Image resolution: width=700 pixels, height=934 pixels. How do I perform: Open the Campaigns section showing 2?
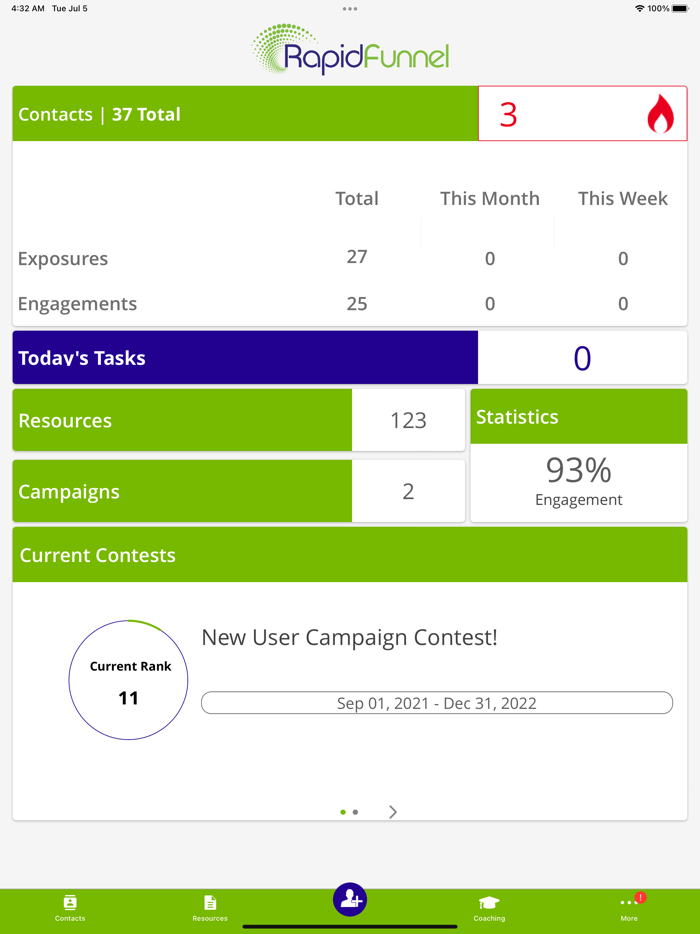point(181,491)
